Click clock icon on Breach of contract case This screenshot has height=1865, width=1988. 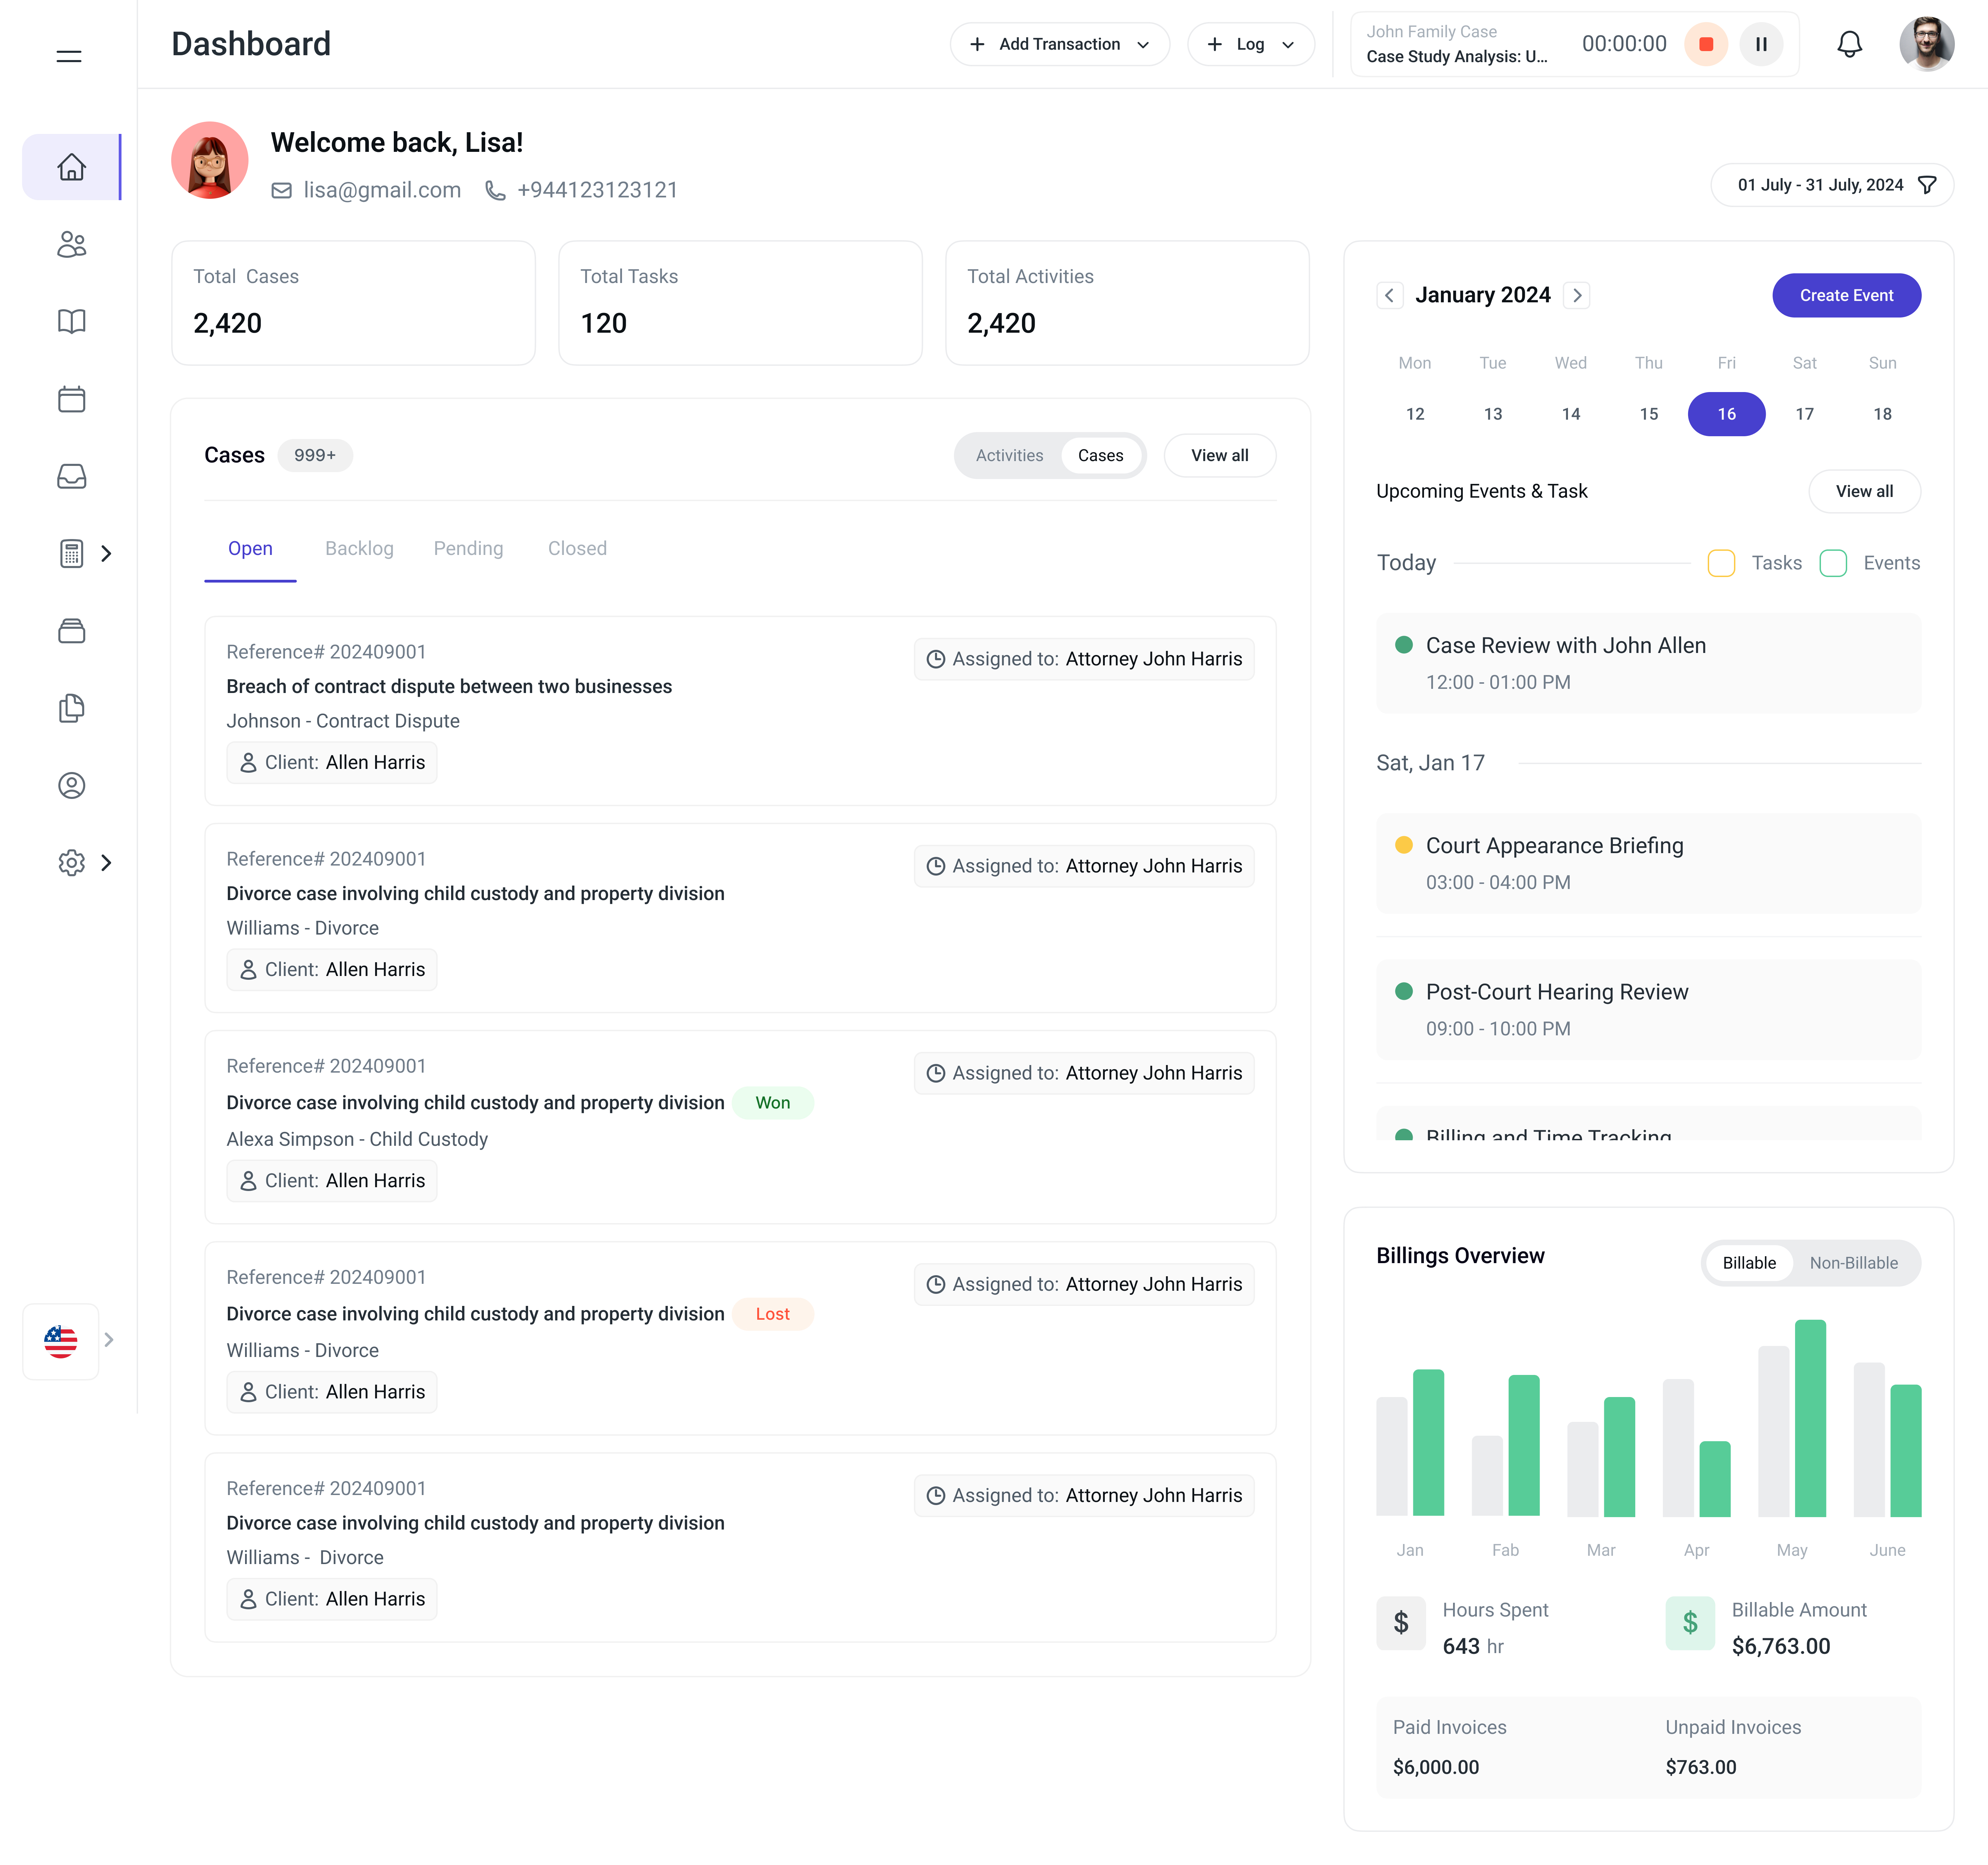point(936,659)
